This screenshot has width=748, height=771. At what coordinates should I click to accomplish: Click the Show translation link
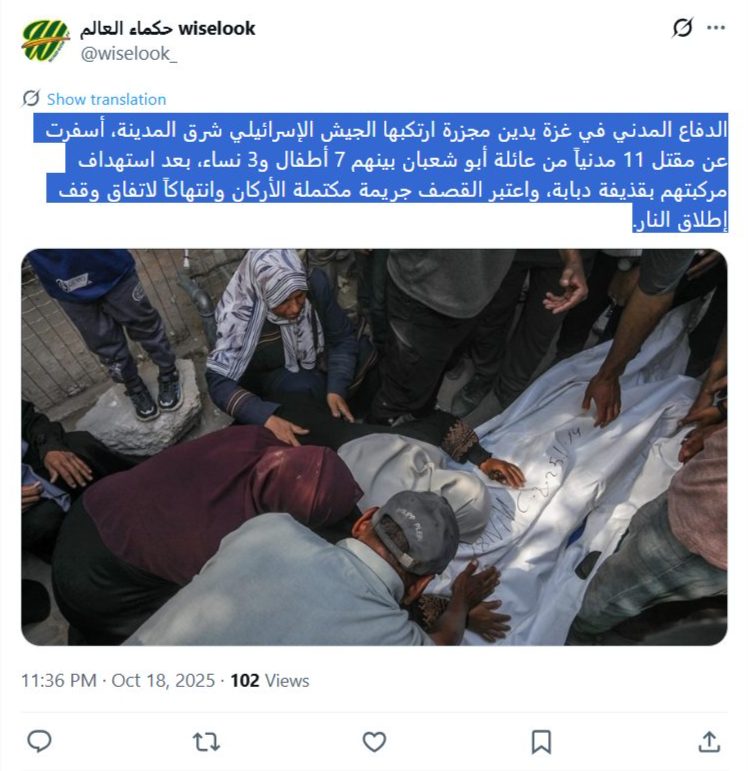(x=106, y=99)
